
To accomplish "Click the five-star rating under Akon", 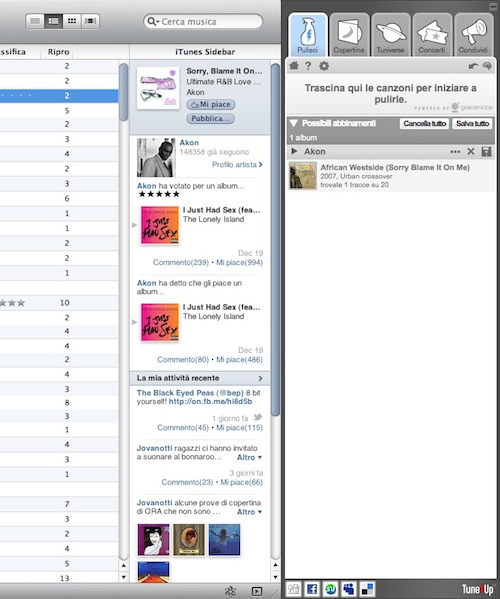I will (159, 194).
